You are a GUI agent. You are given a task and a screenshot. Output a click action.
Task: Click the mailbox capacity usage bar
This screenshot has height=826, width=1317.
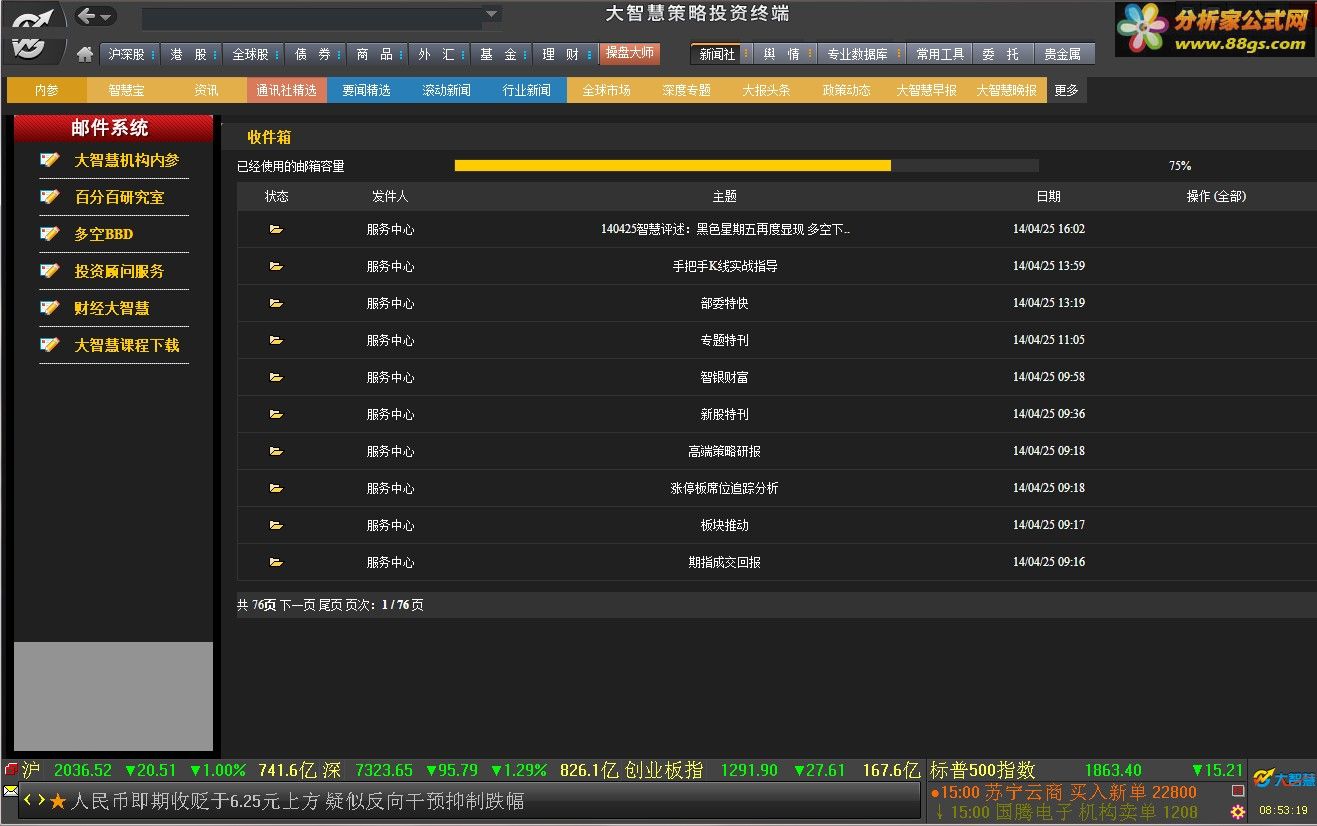[746, 166]
